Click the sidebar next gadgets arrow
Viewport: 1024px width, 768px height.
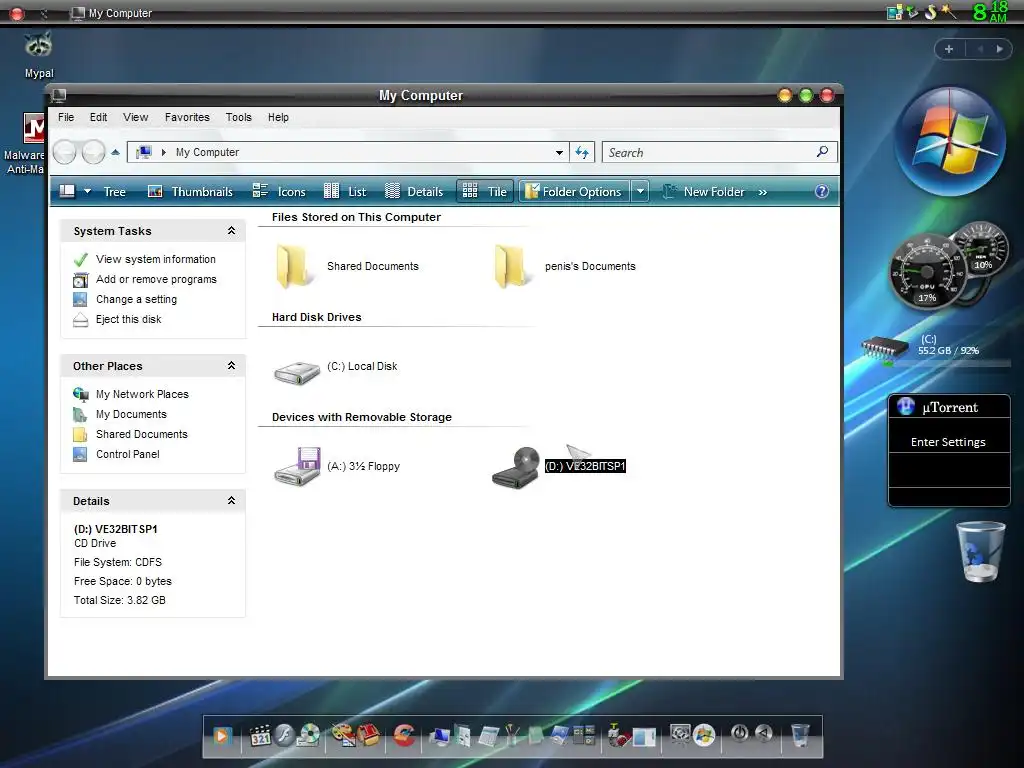(999, 49)
